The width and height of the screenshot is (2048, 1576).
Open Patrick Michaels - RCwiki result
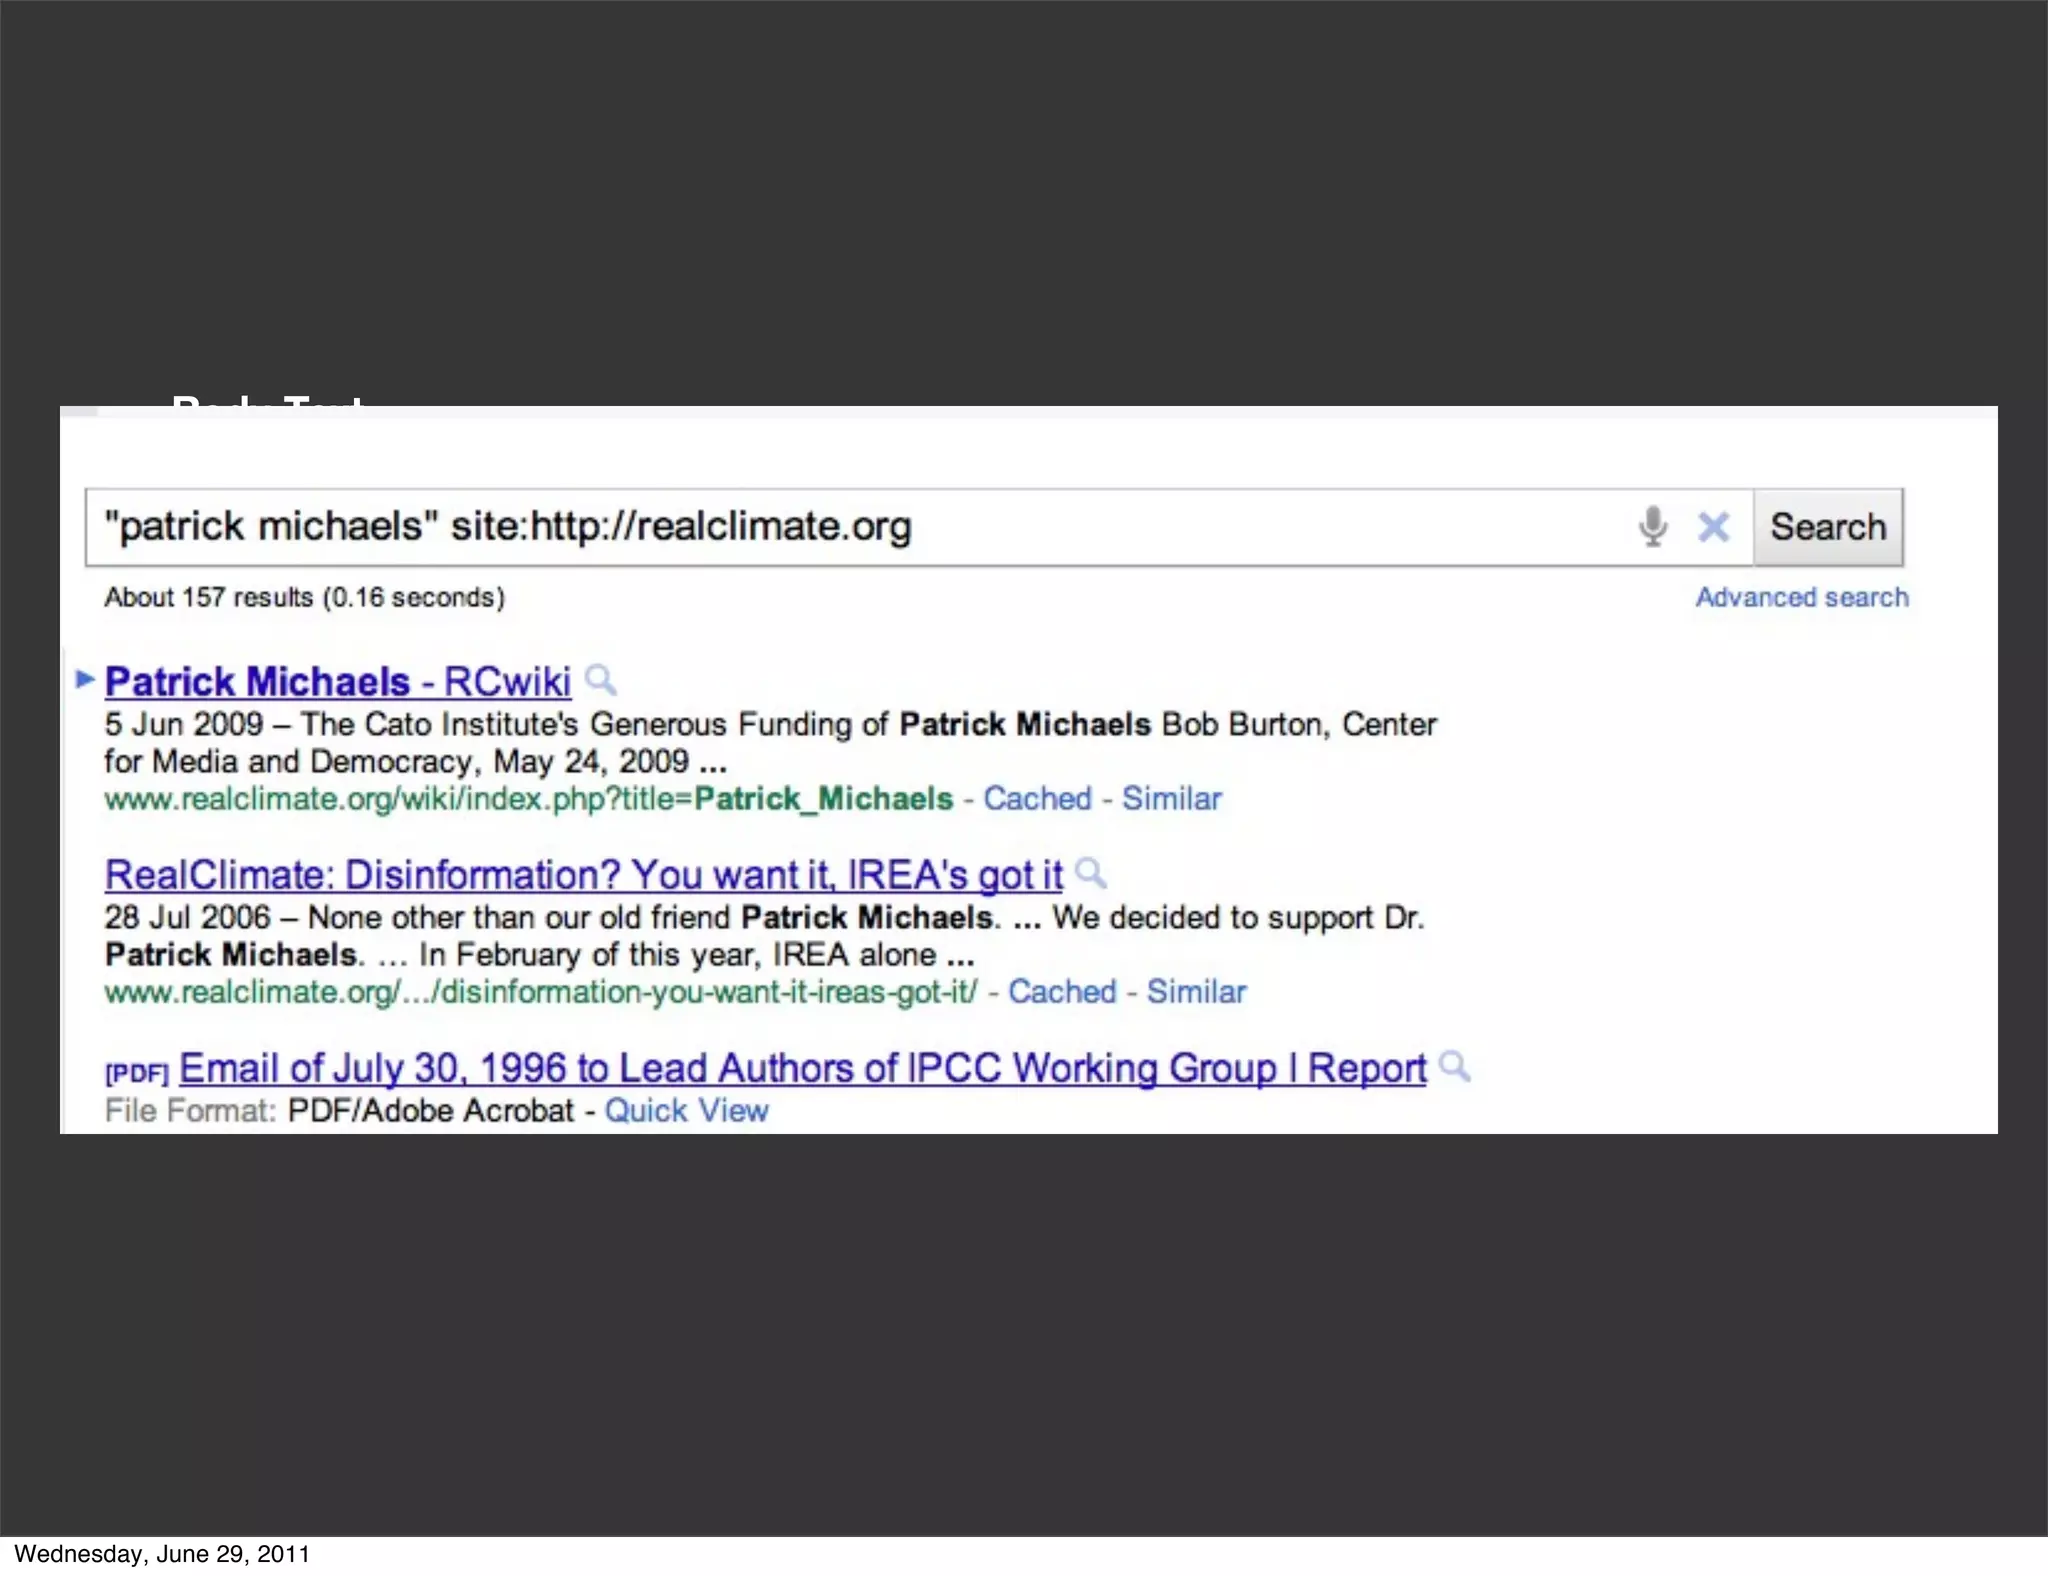pos(338,682)
